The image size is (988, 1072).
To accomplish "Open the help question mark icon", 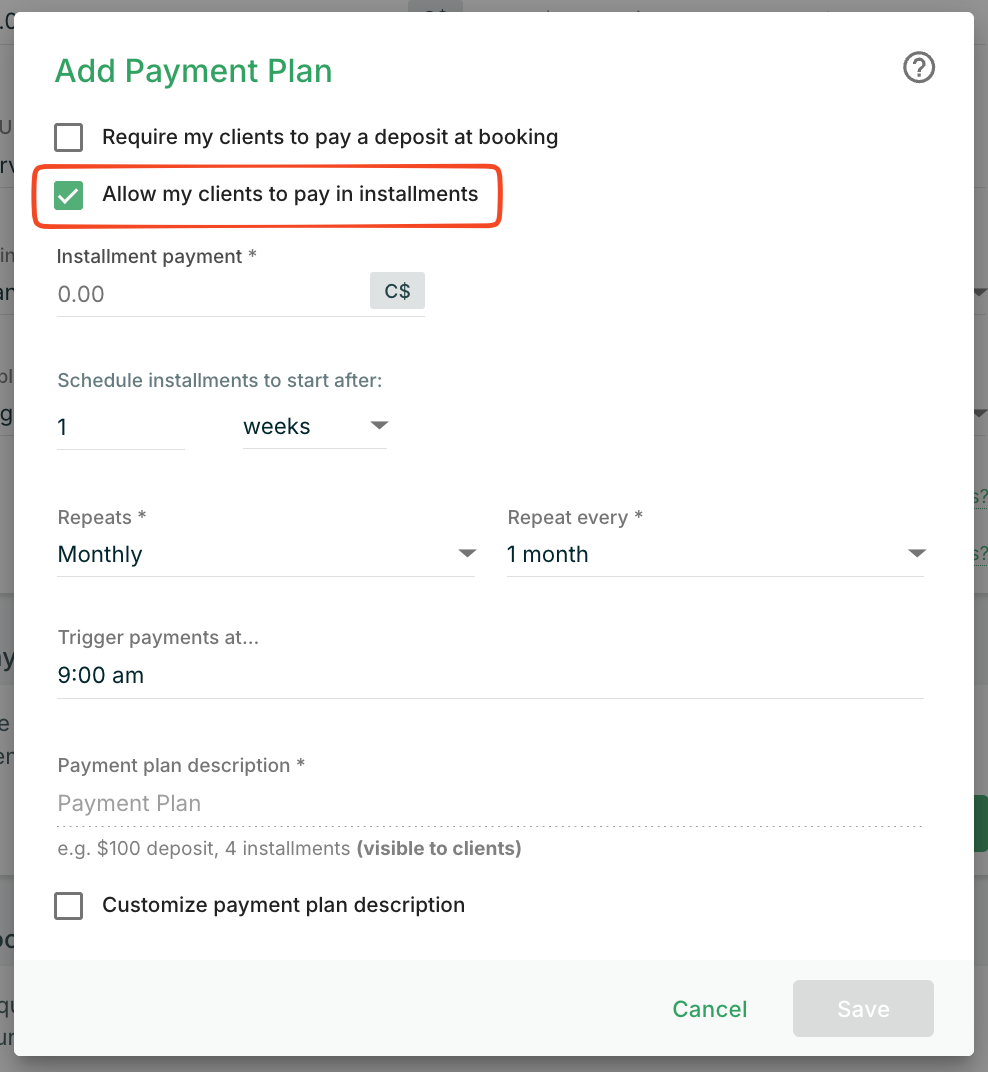I will (918, 68).
